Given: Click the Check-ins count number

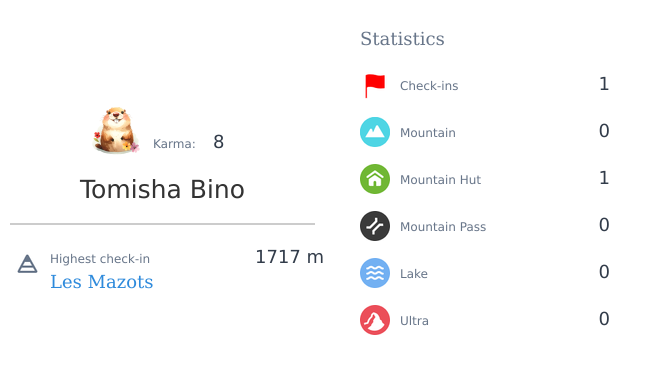Looking at the screenshot, I should click(604, 84).
